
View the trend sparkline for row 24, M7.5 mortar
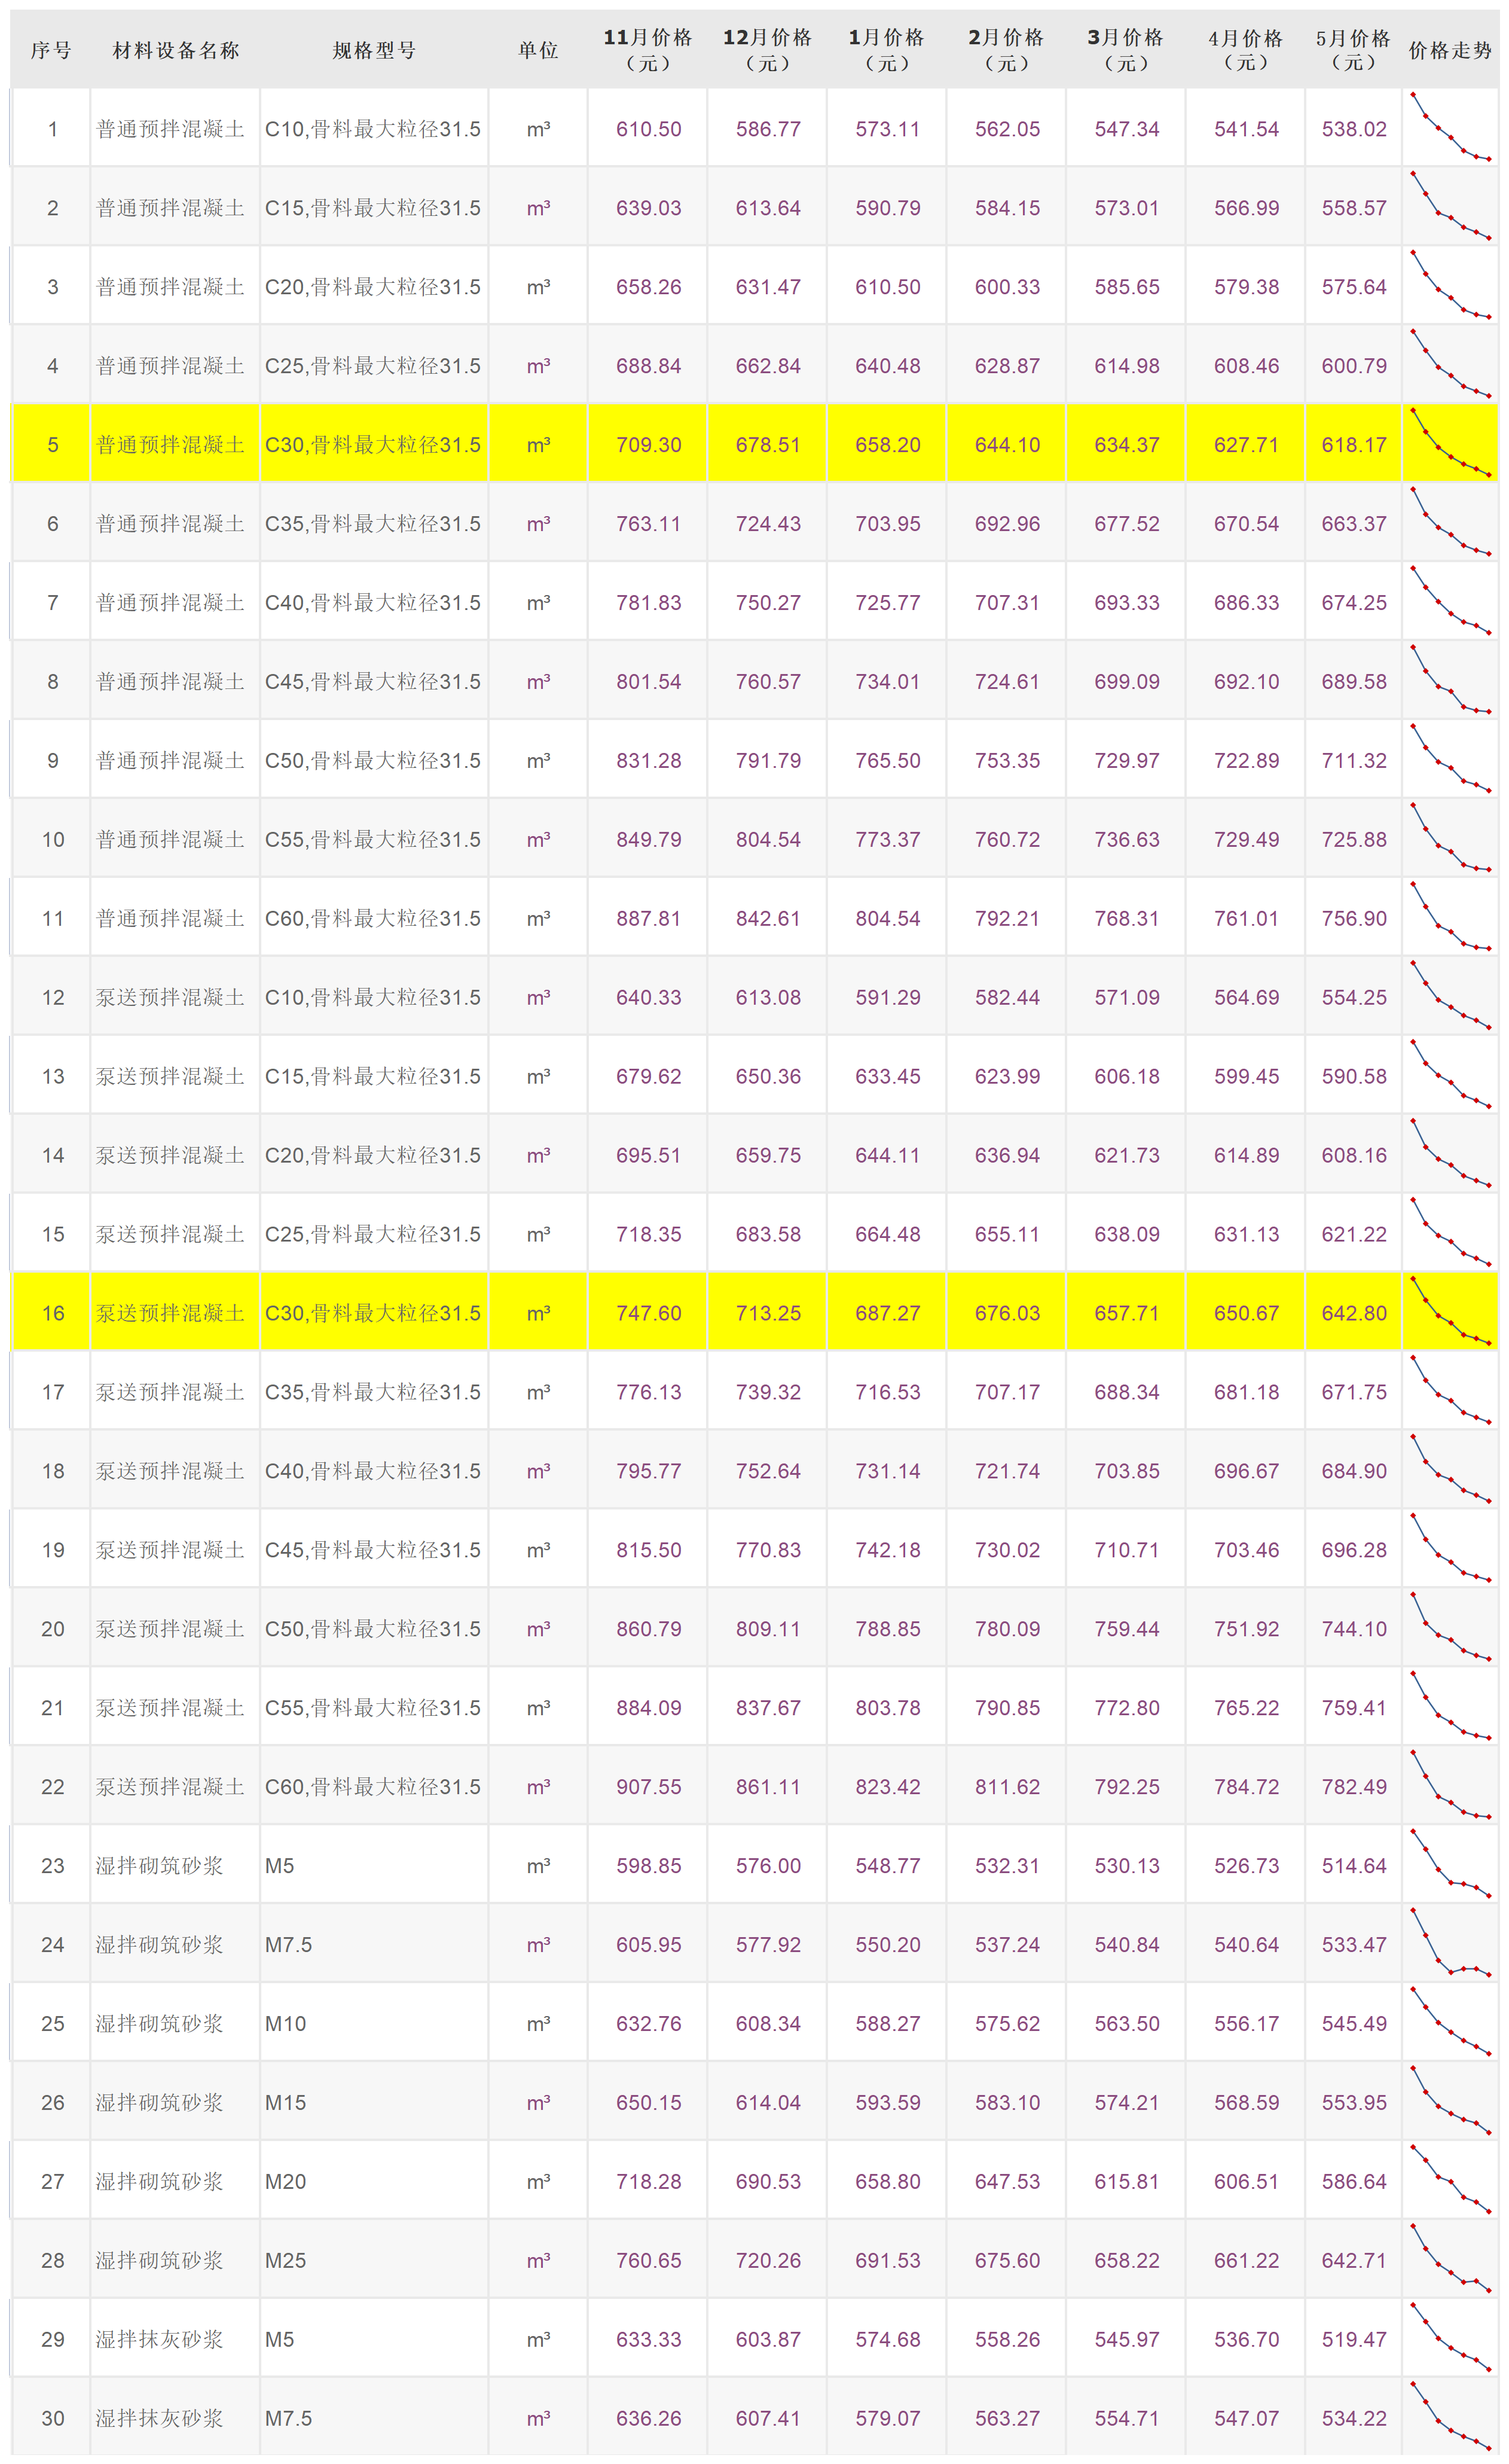[x=1450, y=1942]
